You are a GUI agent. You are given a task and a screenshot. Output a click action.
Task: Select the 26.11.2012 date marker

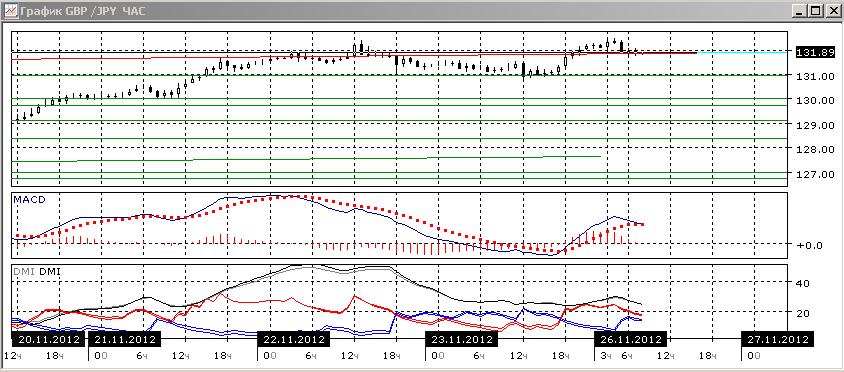click(x=630, y=340)
